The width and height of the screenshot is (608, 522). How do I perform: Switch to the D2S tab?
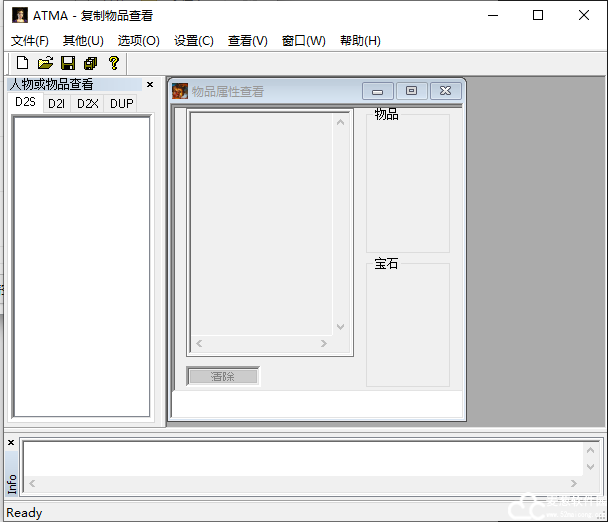[25, 103]
